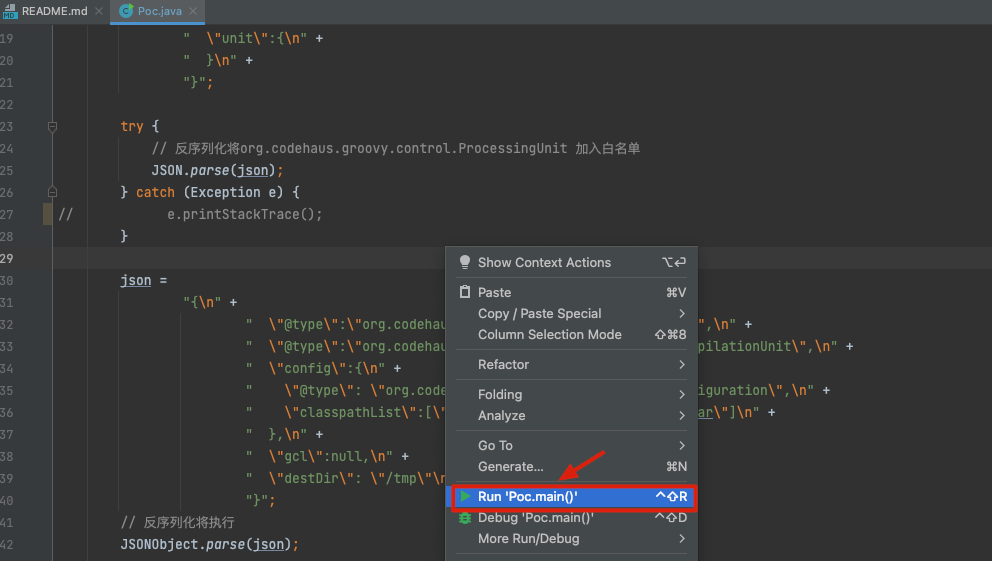Click the lightbulb context actions icon
Screen dimensions: 992x561
pyautogui.click(x=465, y=262)
